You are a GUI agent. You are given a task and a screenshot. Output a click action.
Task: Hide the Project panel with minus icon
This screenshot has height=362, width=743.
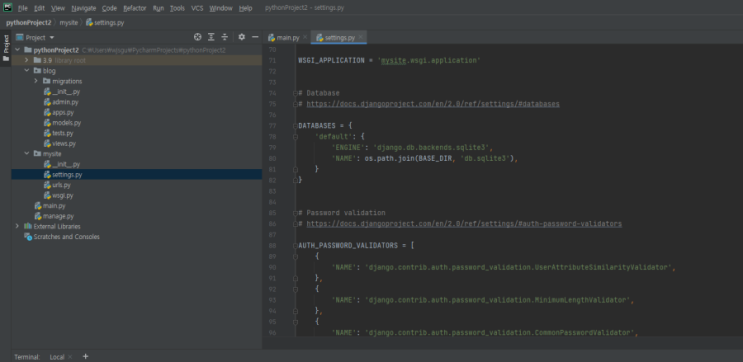click(255, 37)
